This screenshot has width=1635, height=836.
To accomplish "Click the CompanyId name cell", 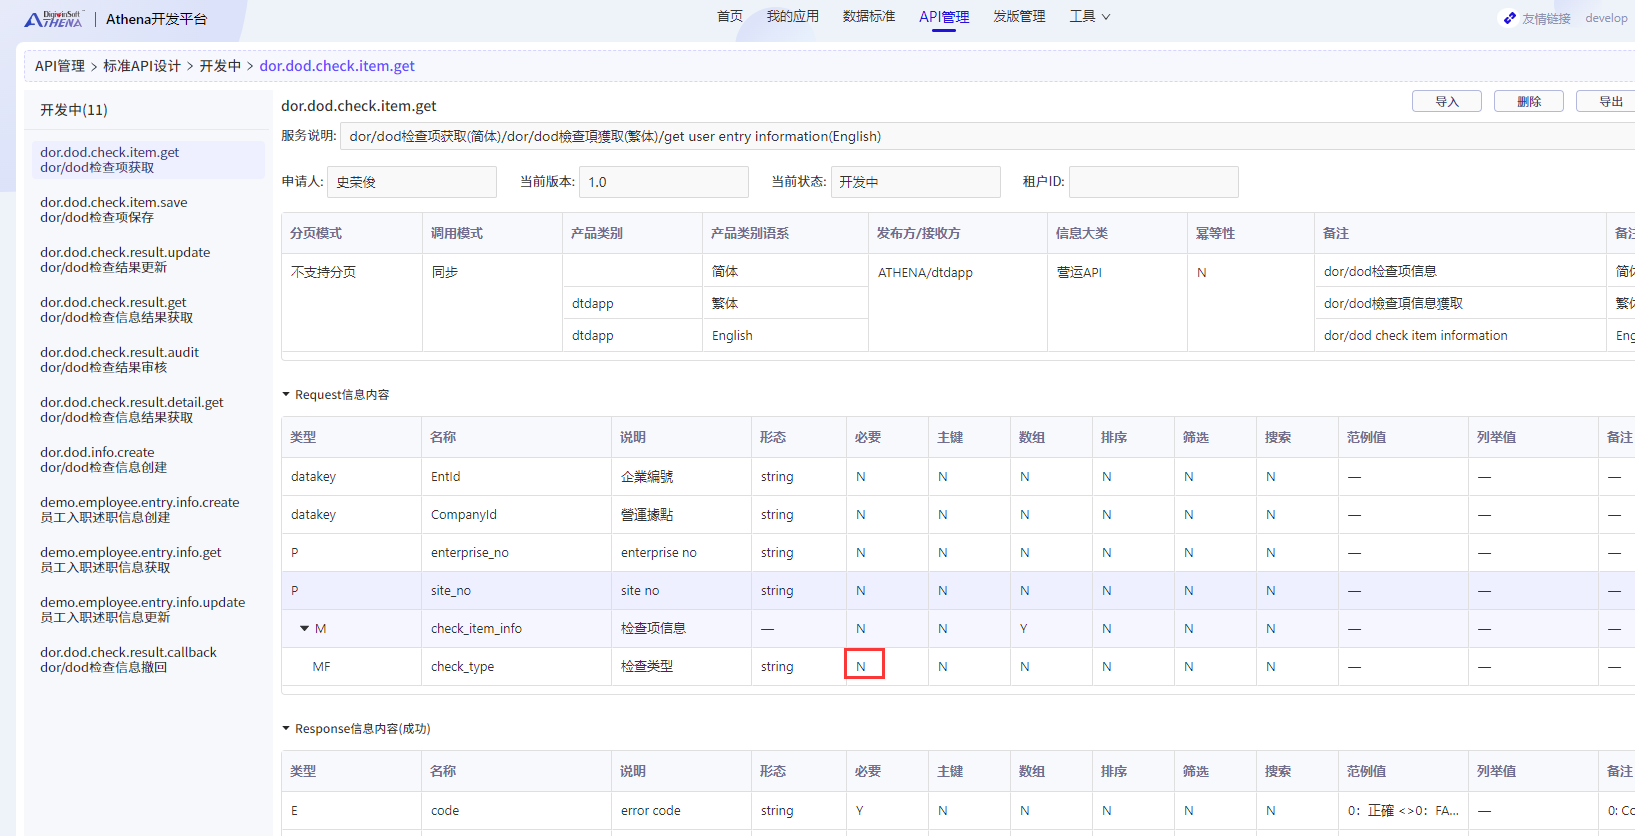I will click(516, 515).
